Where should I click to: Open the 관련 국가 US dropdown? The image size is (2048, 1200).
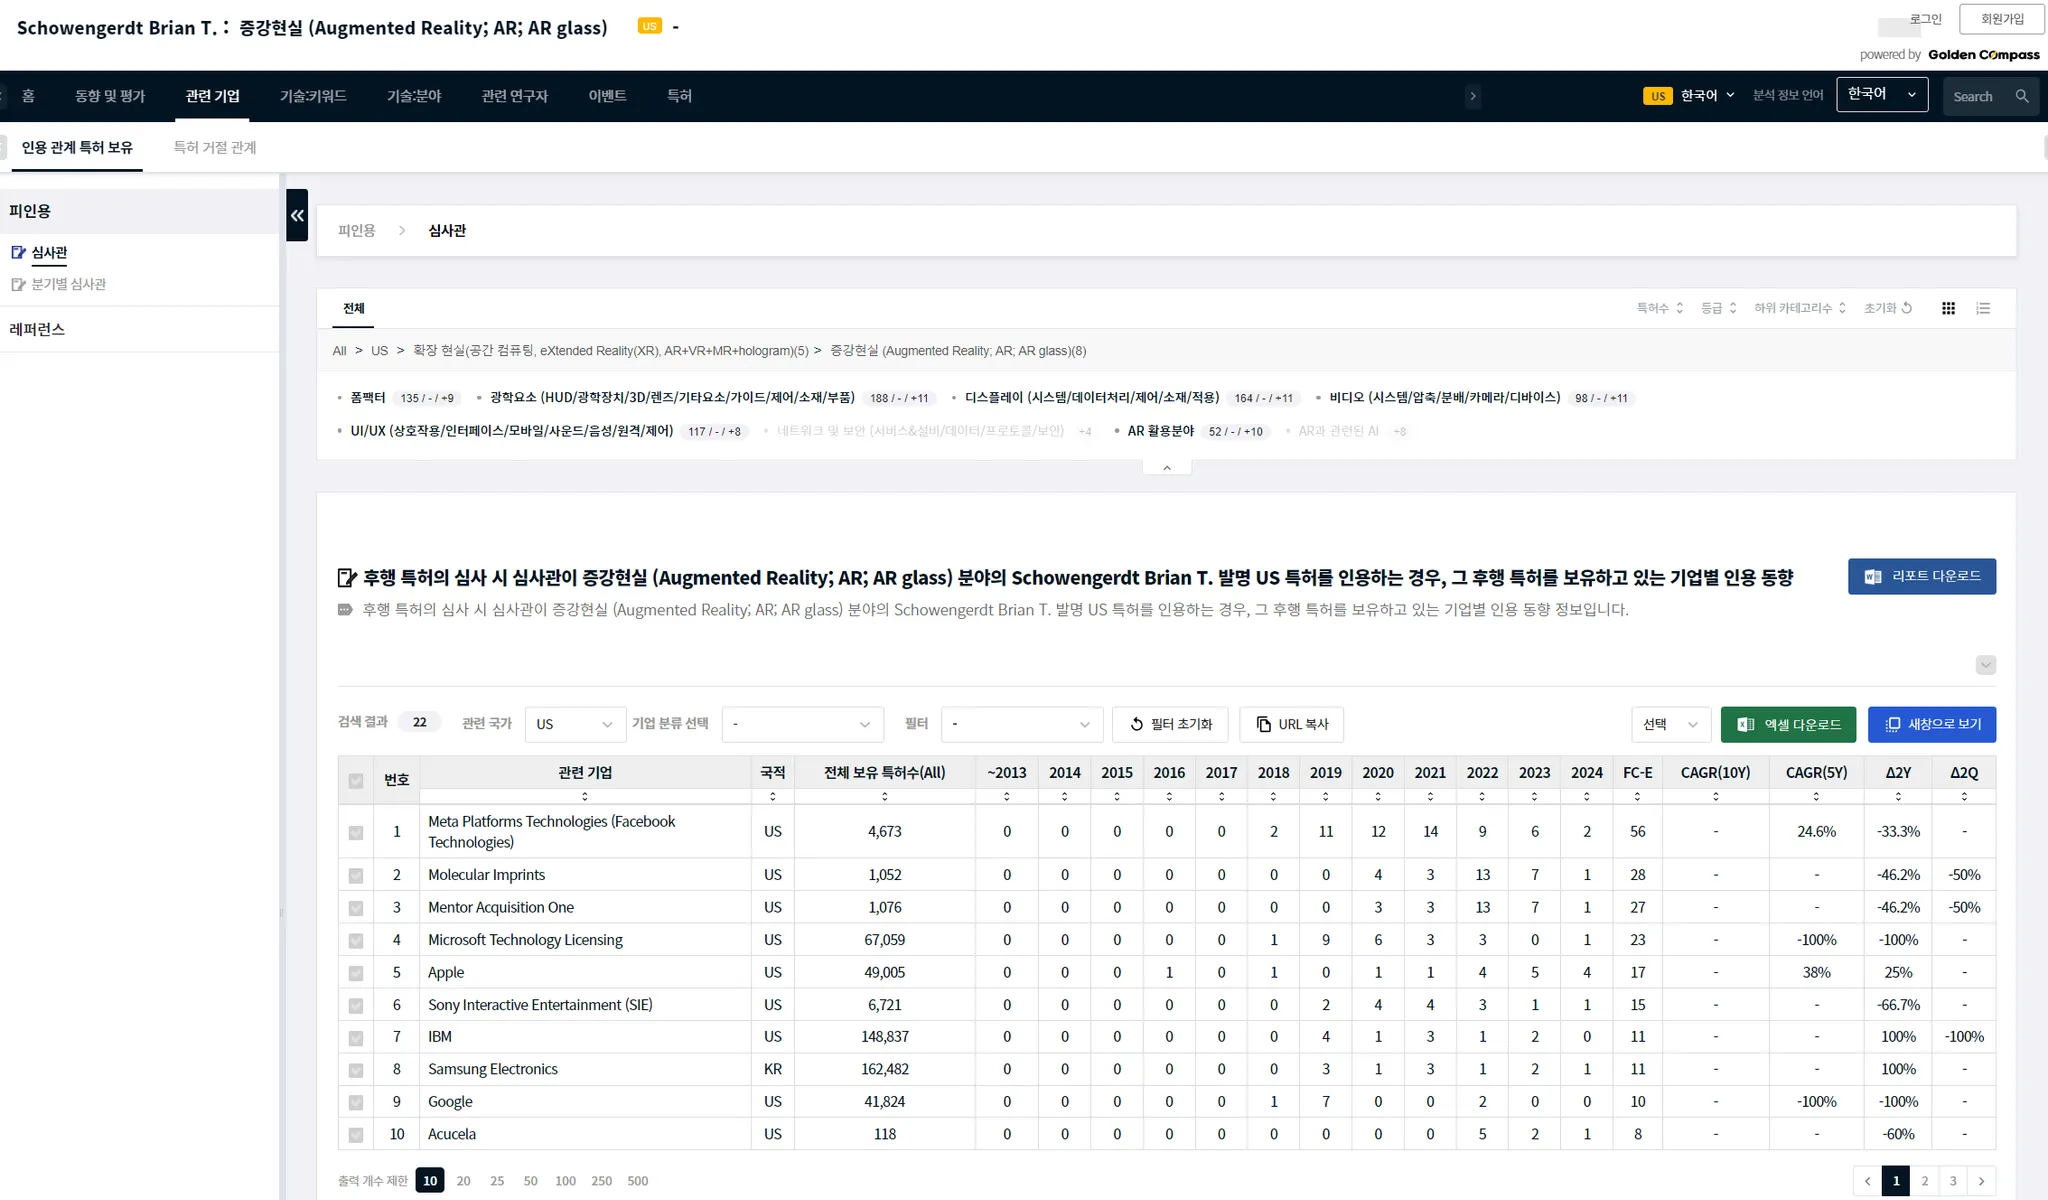coord(574,724)
